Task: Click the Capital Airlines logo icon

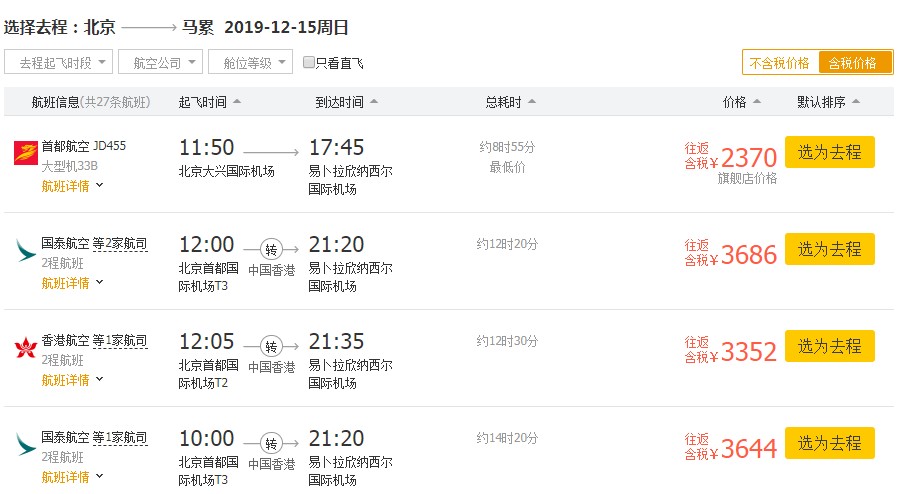Action: tap(25, 152)
